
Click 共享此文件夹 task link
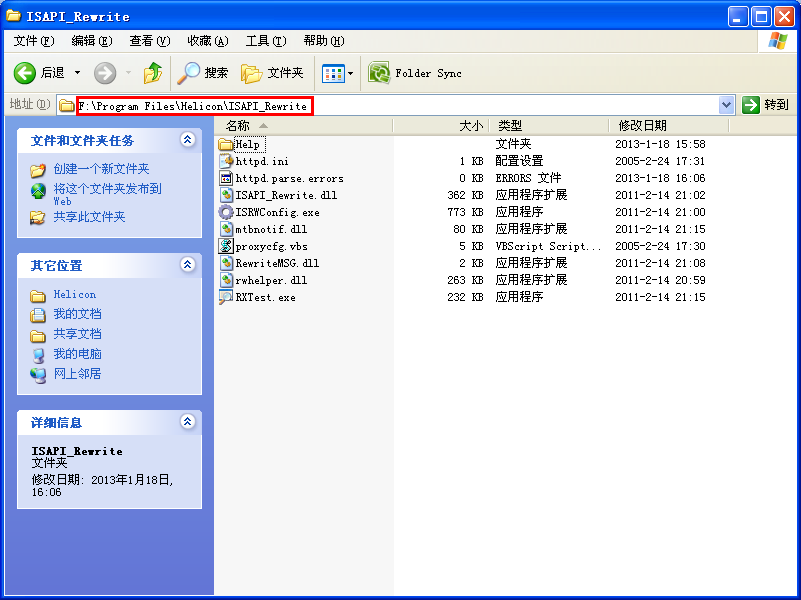(89, 217)
